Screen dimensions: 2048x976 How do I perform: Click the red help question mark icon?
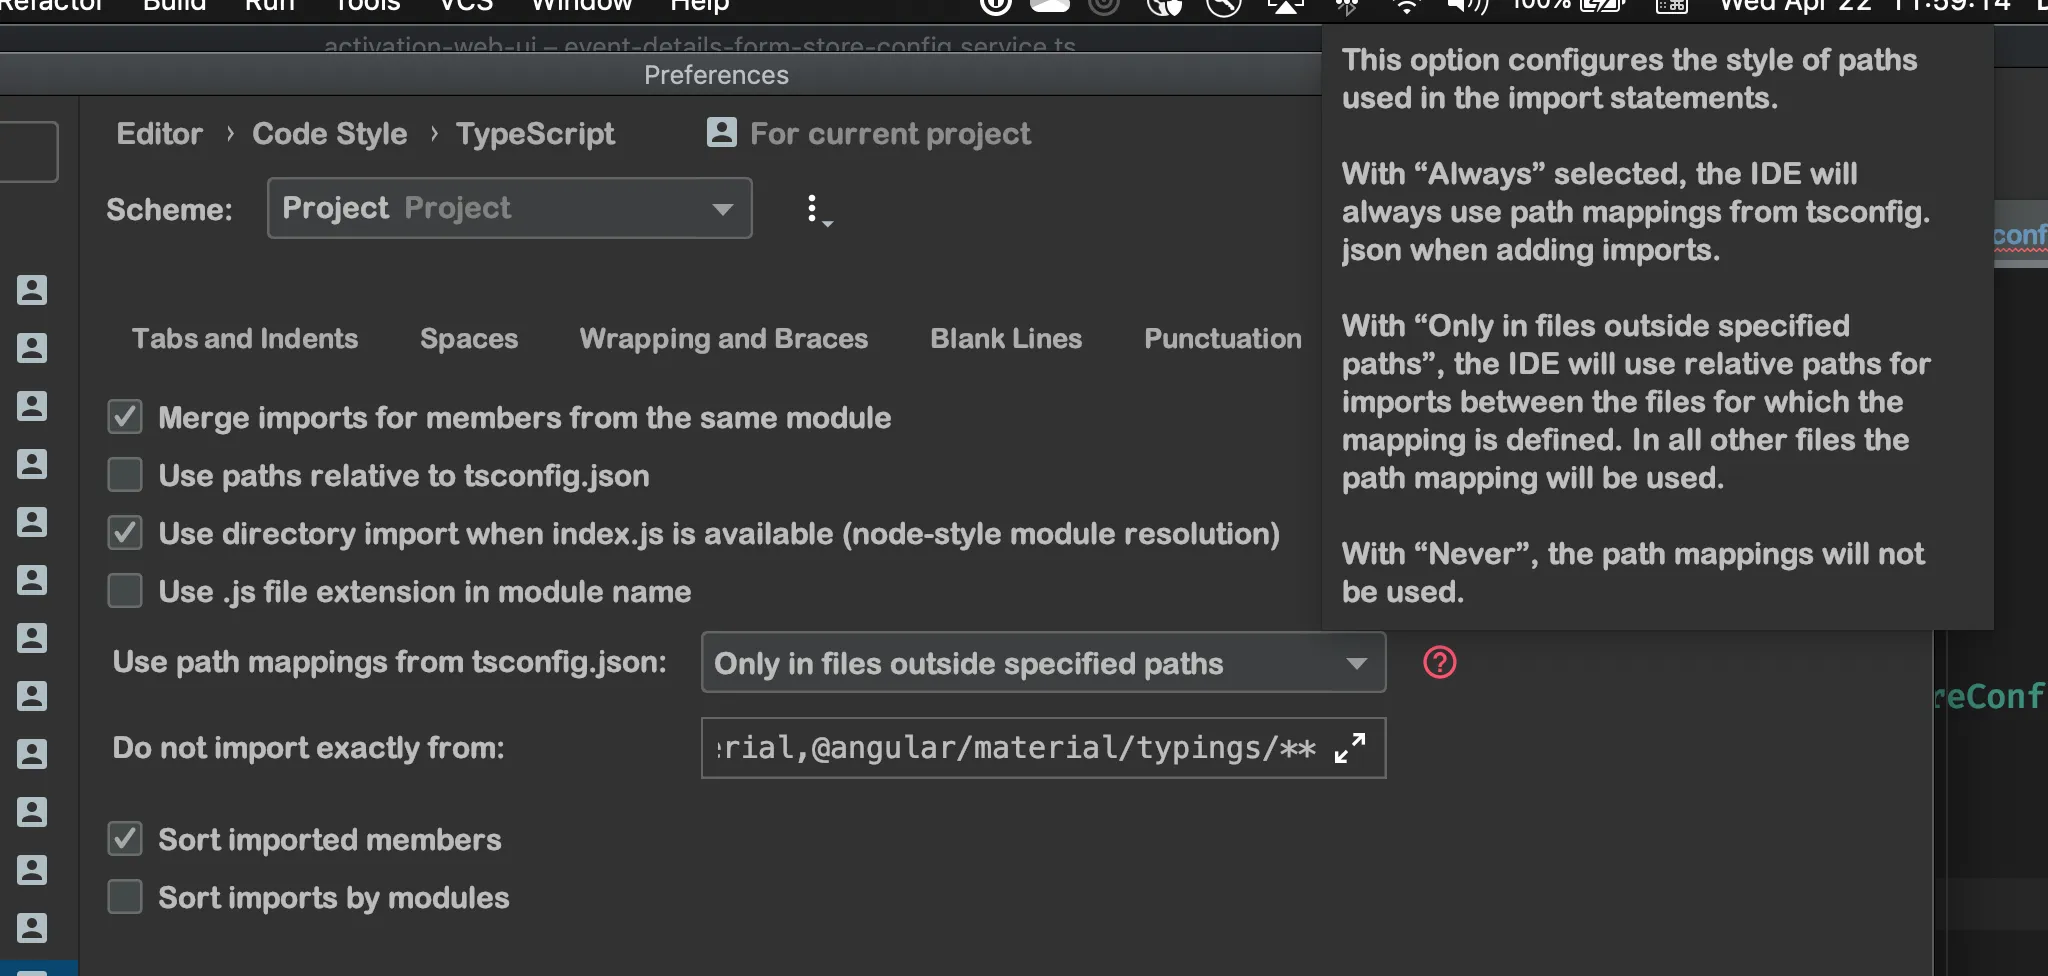1439,662
